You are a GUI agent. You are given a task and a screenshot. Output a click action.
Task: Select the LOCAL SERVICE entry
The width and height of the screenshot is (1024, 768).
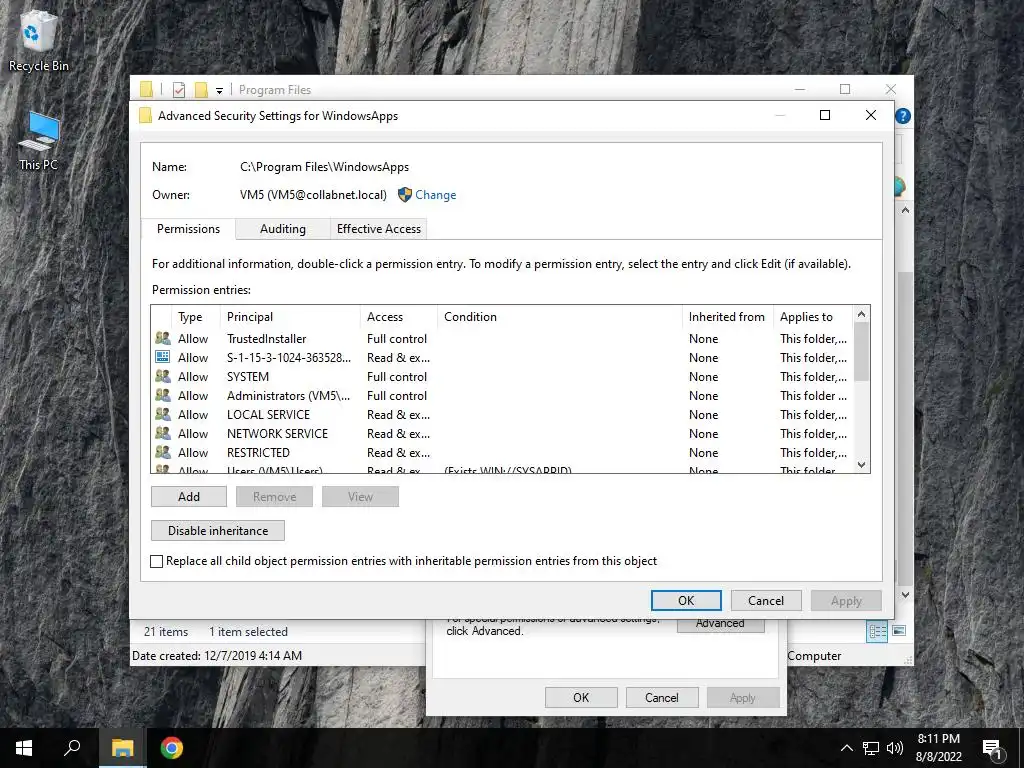coord(502,414)
